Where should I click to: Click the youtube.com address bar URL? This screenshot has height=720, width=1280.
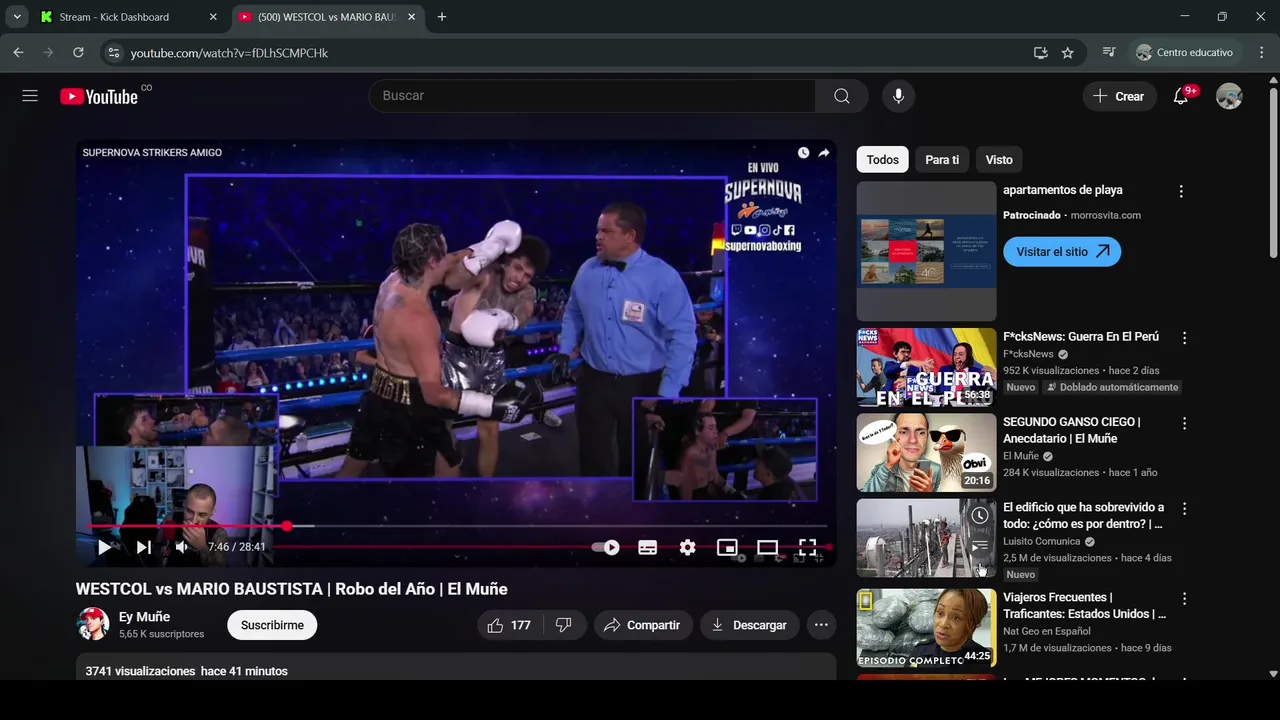(229, 53)
